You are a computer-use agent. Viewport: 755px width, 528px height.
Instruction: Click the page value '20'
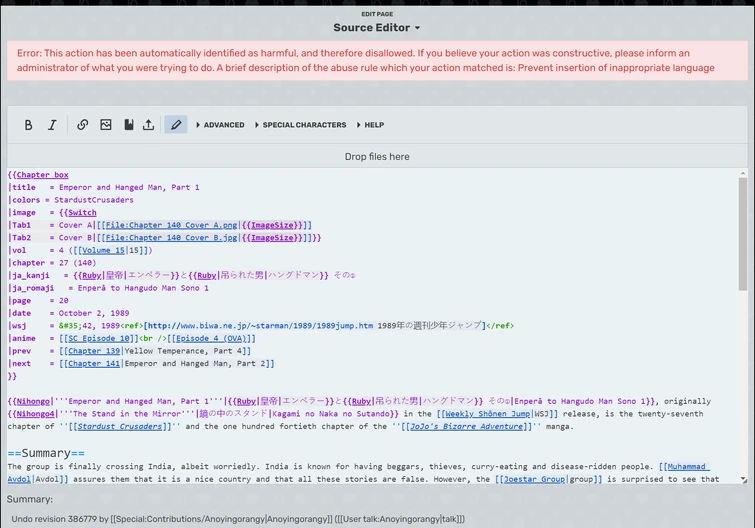point(64,300)
